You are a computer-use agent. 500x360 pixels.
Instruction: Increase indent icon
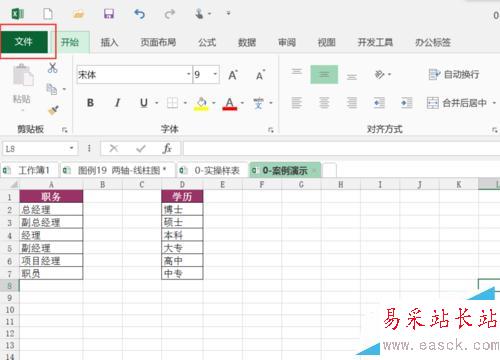(x=406, y=103)
